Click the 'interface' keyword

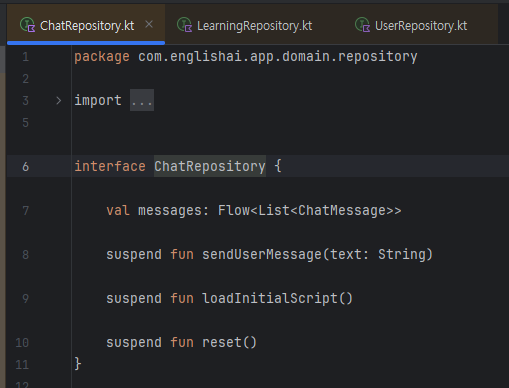(x=110, y=166)
